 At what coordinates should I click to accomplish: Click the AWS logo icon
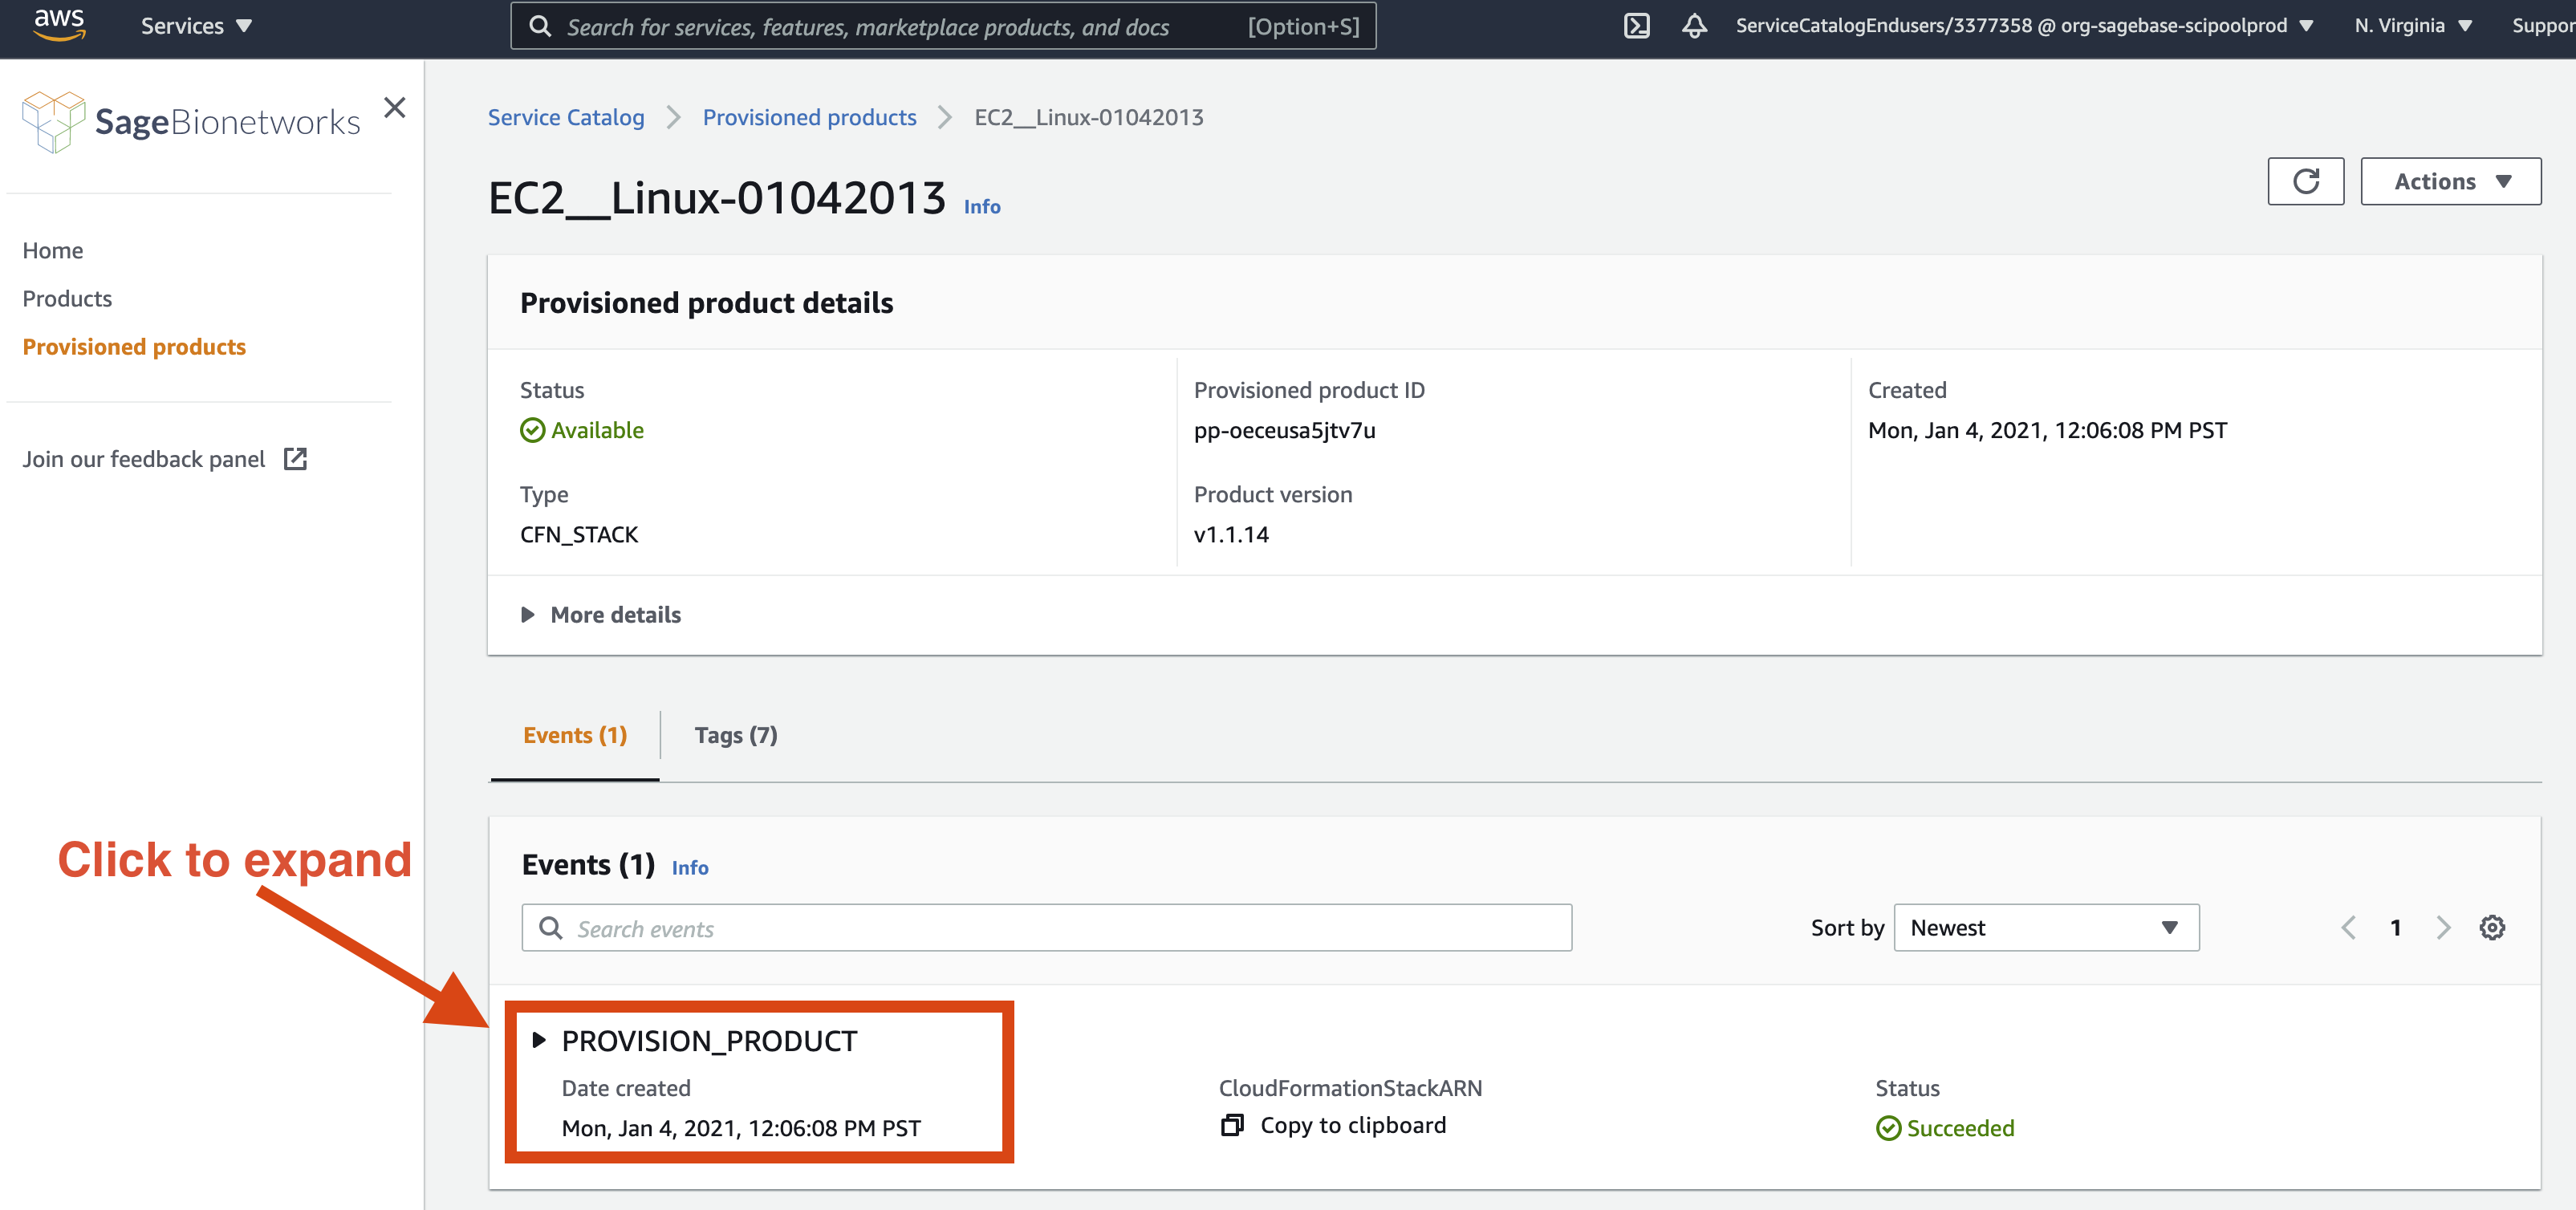pos(59,24)
